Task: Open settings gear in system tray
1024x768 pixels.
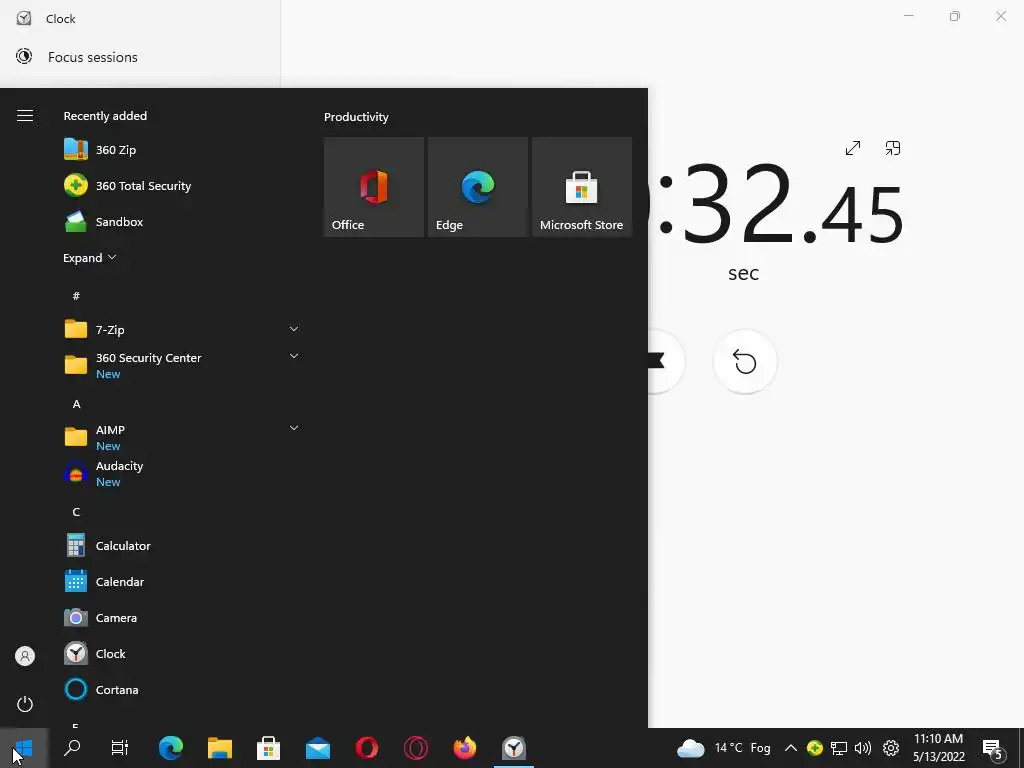Action: (891, 748)
